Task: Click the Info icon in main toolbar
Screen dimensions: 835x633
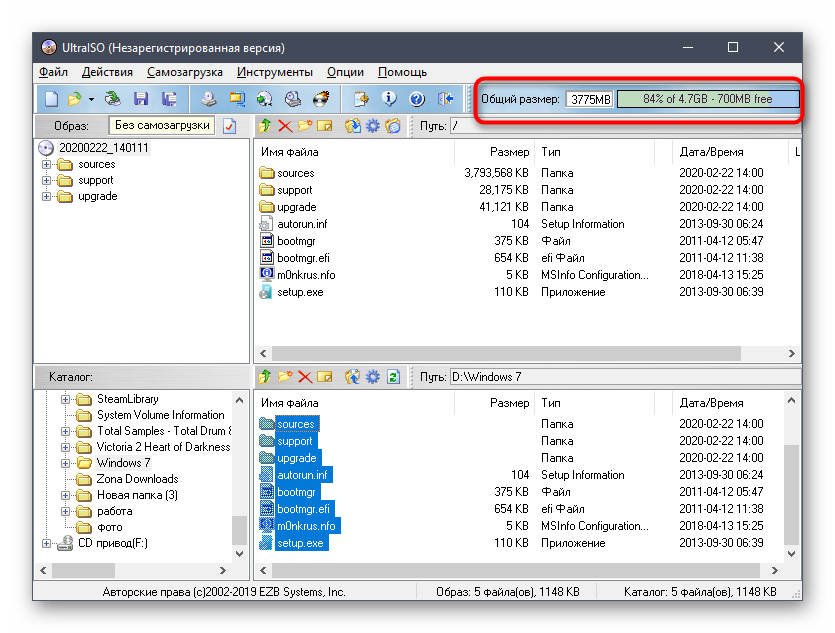Action: 389,99
